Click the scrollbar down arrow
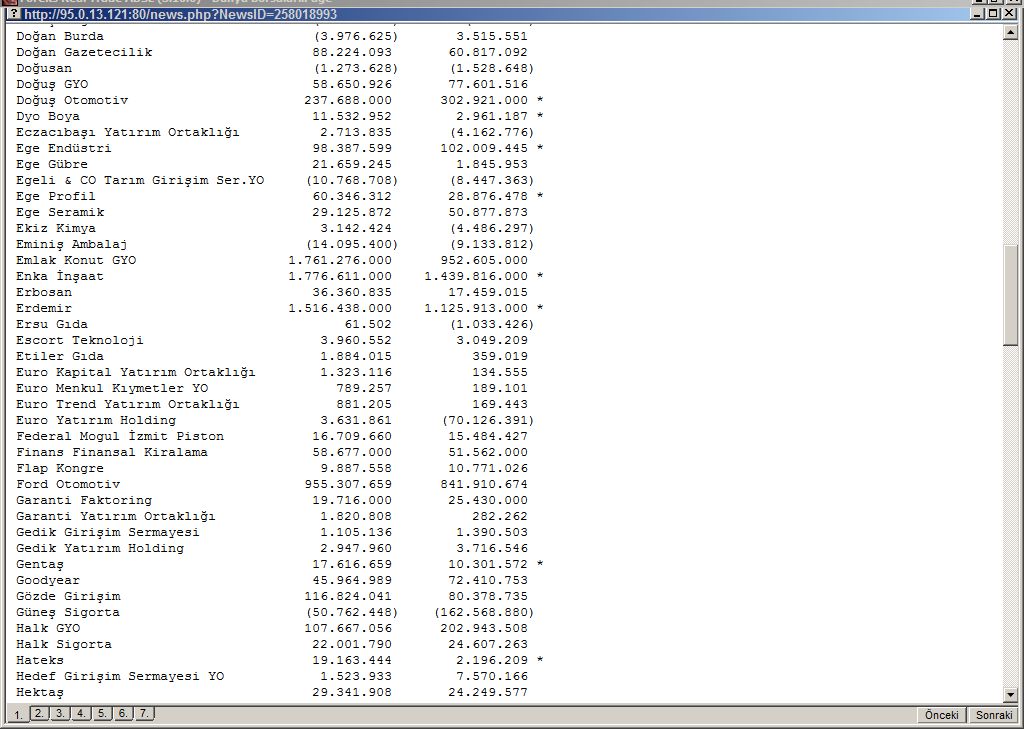 [x=1011, y=695]
